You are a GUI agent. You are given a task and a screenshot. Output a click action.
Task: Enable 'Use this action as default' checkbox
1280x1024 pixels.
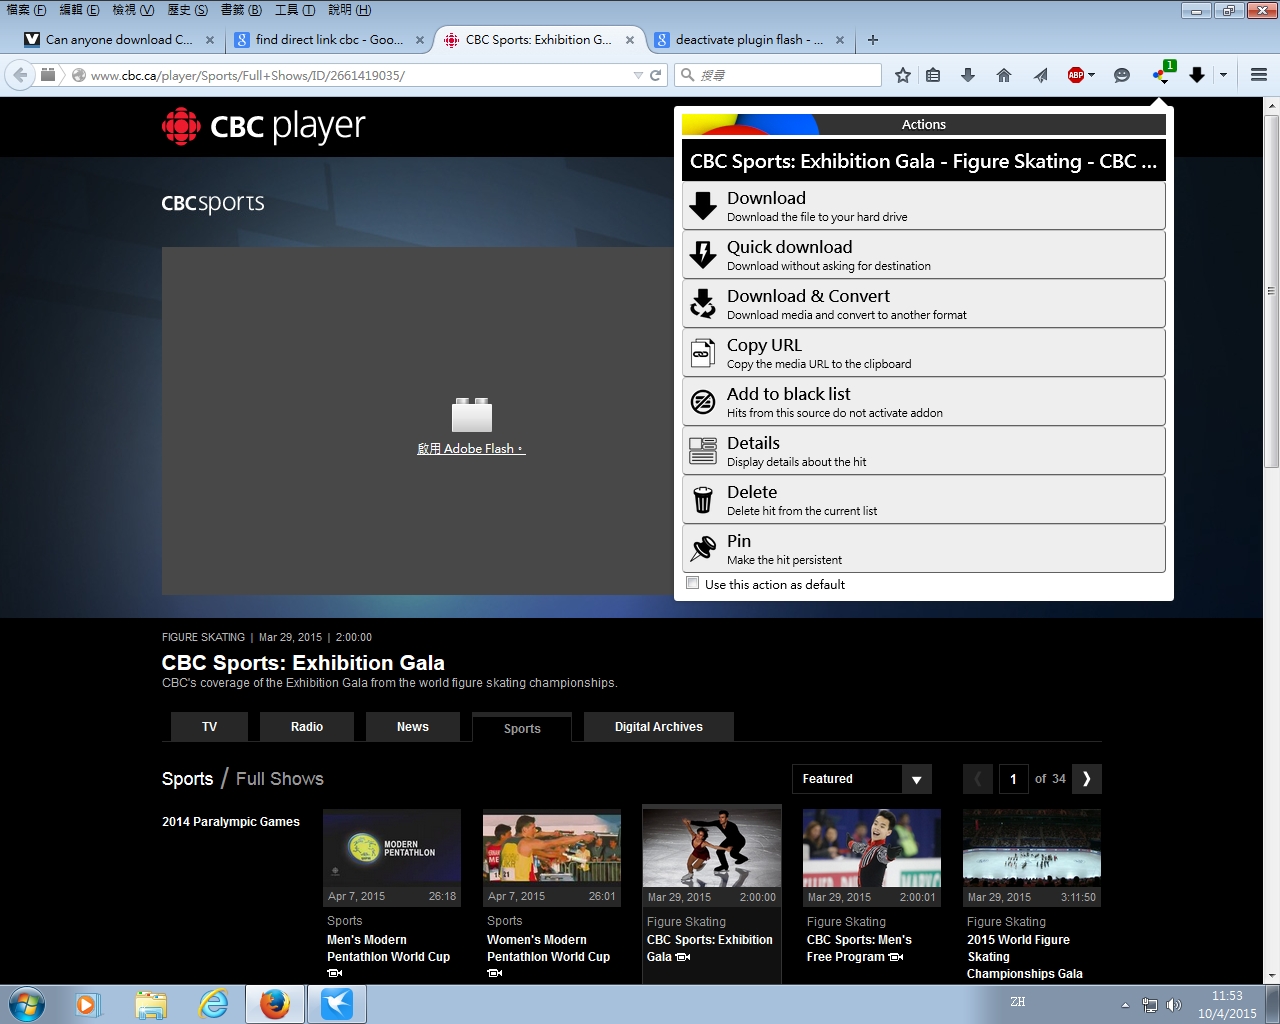point(692,583)
